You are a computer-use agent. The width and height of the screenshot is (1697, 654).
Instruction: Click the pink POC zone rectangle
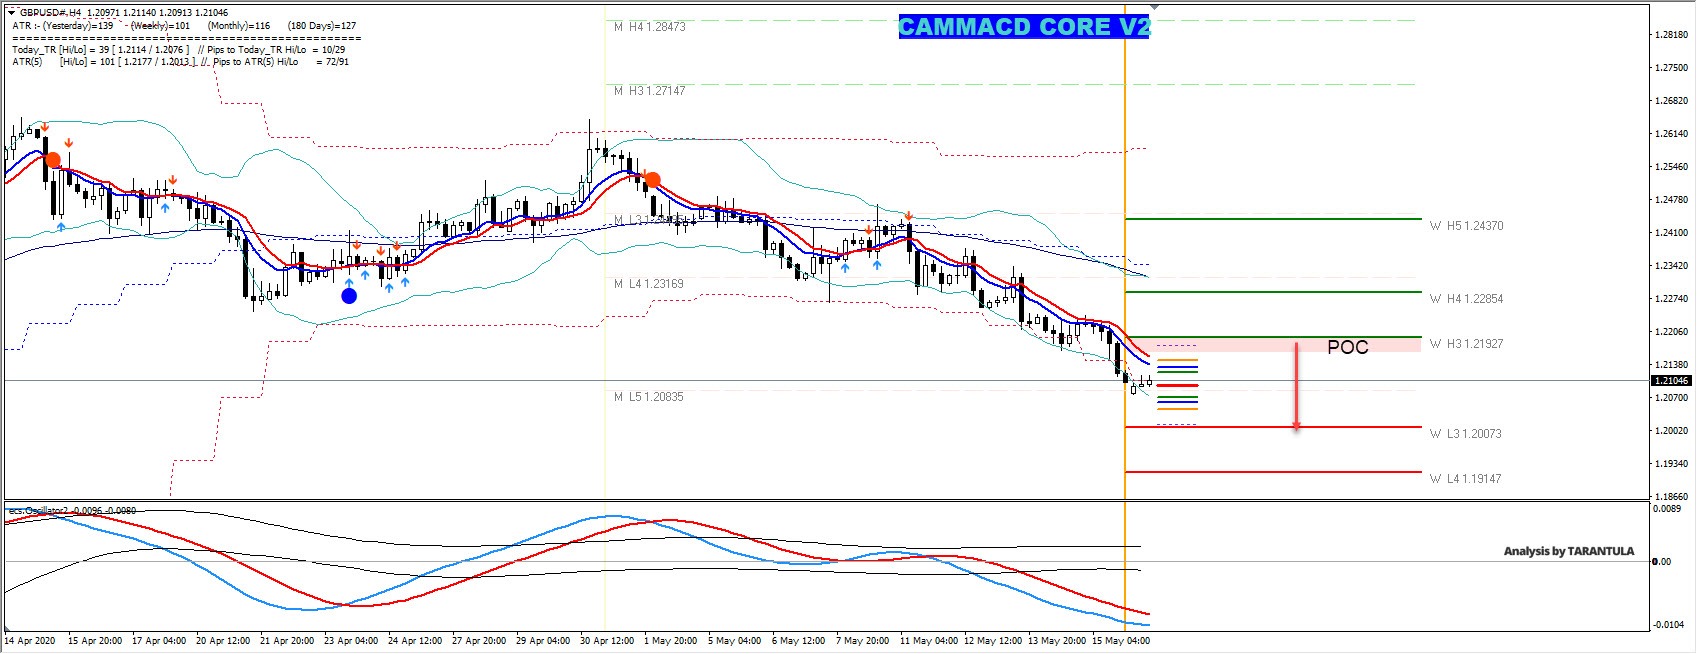1273,345
